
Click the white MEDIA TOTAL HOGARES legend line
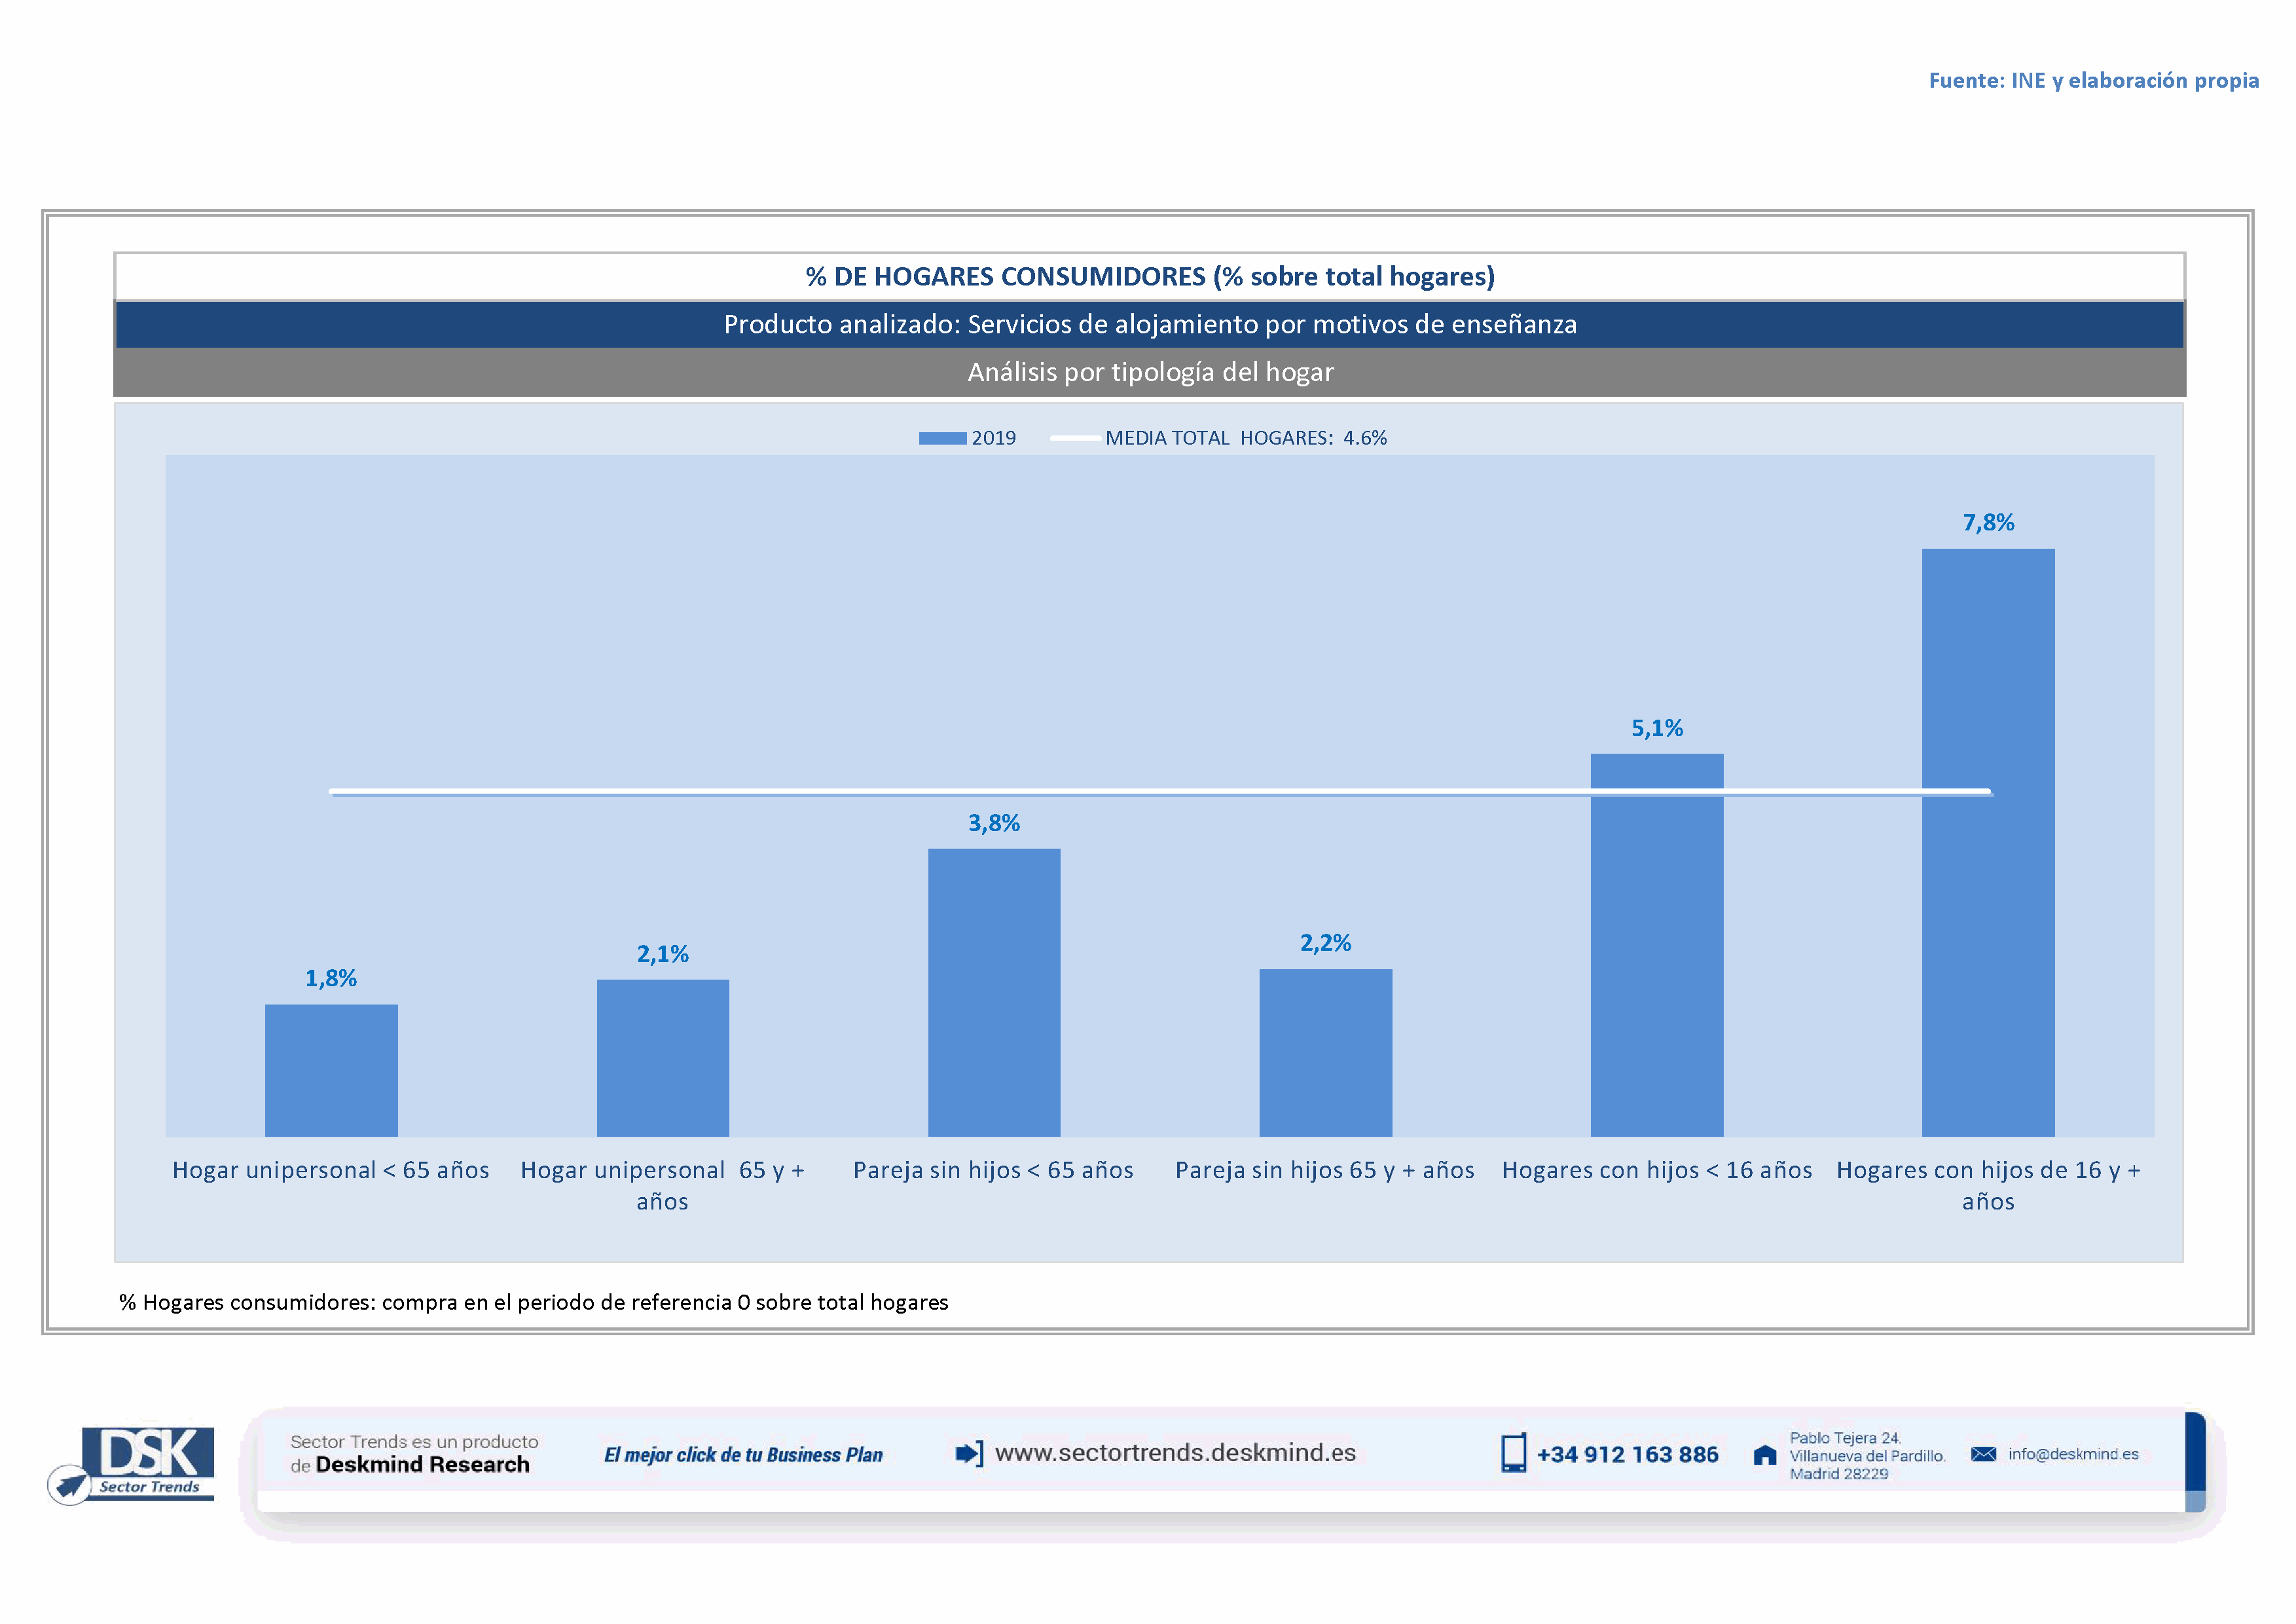coord(1075,438)
